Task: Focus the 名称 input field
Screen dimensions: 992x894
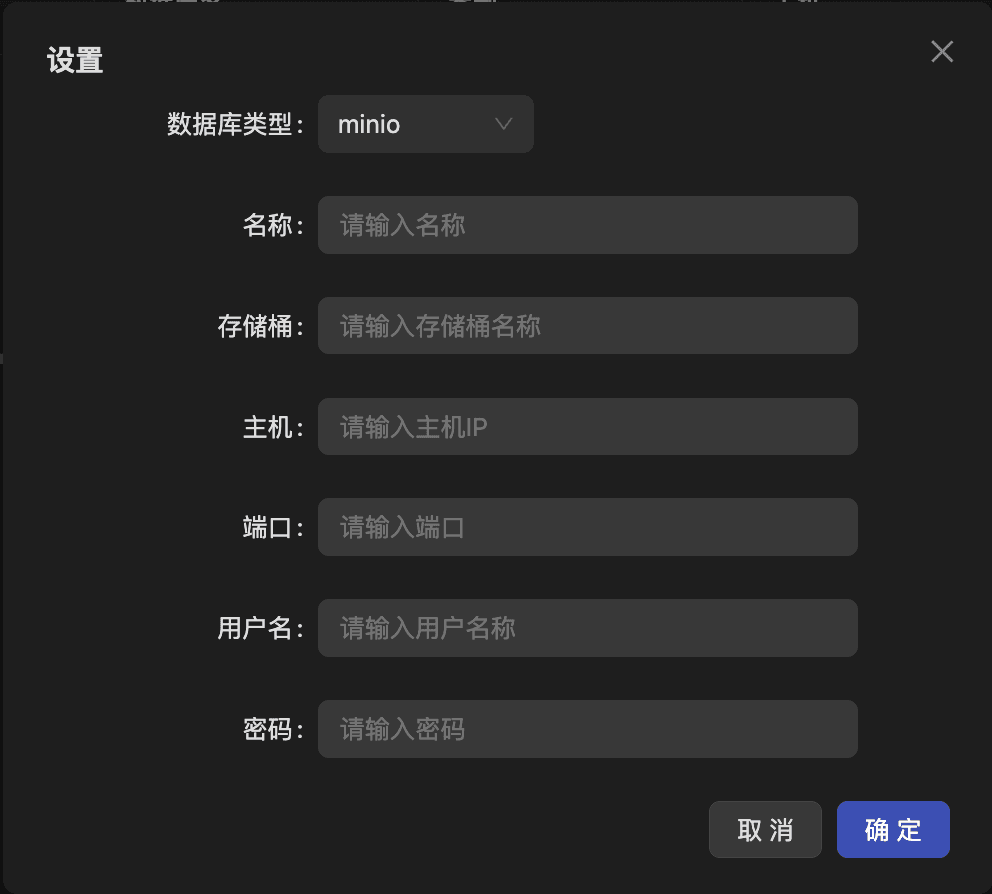Action: point(587,225)
